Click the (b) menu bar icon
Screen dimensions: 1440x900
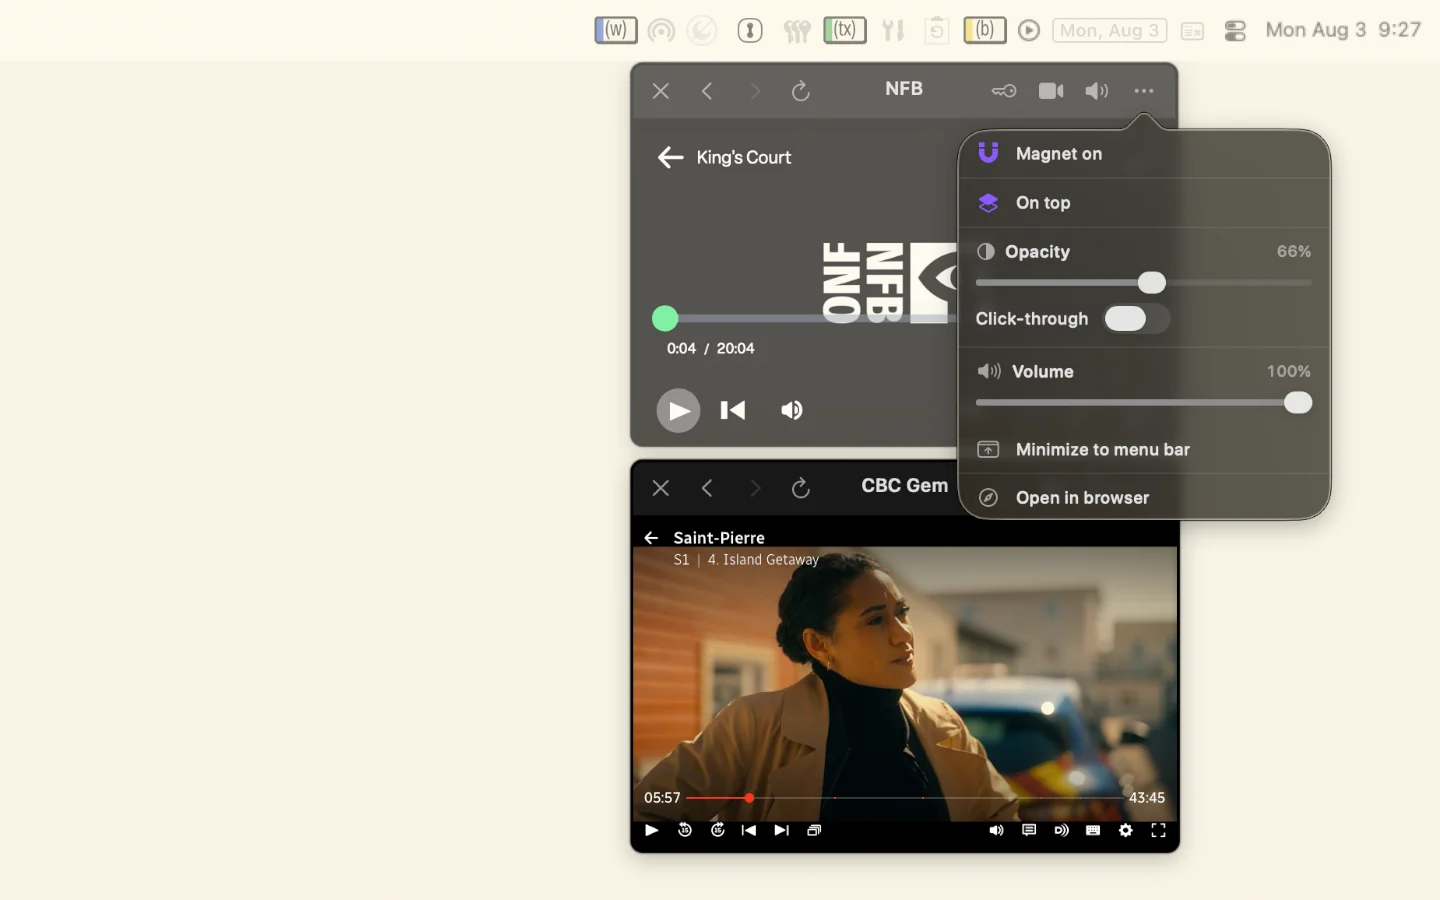[985, 30]
